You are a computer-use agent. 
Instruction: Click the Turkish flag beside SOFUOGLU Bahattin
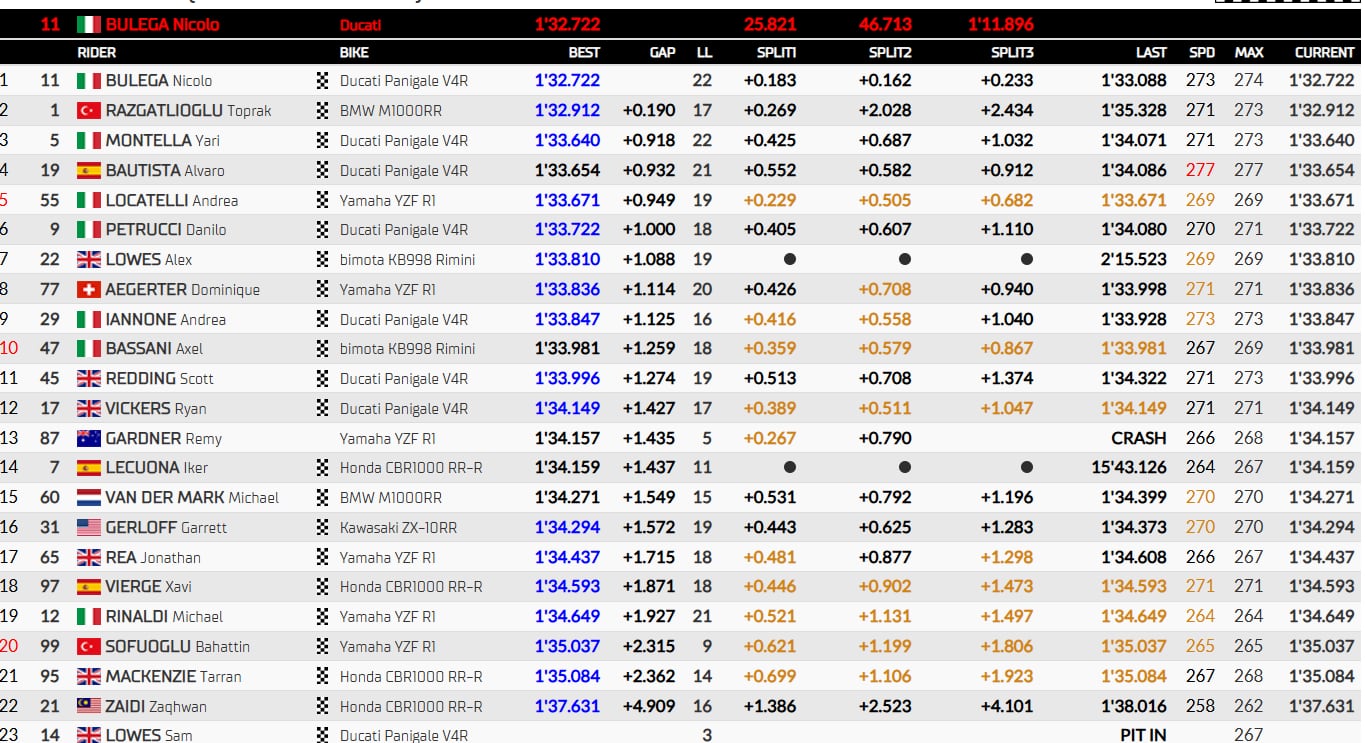click(x=89, y=647)
